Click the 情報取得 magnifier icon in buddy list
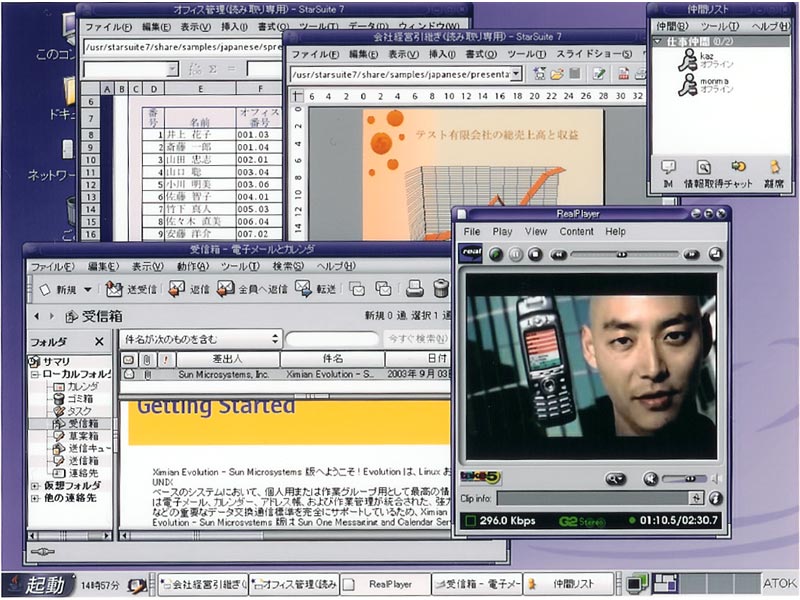 [704, 167]
